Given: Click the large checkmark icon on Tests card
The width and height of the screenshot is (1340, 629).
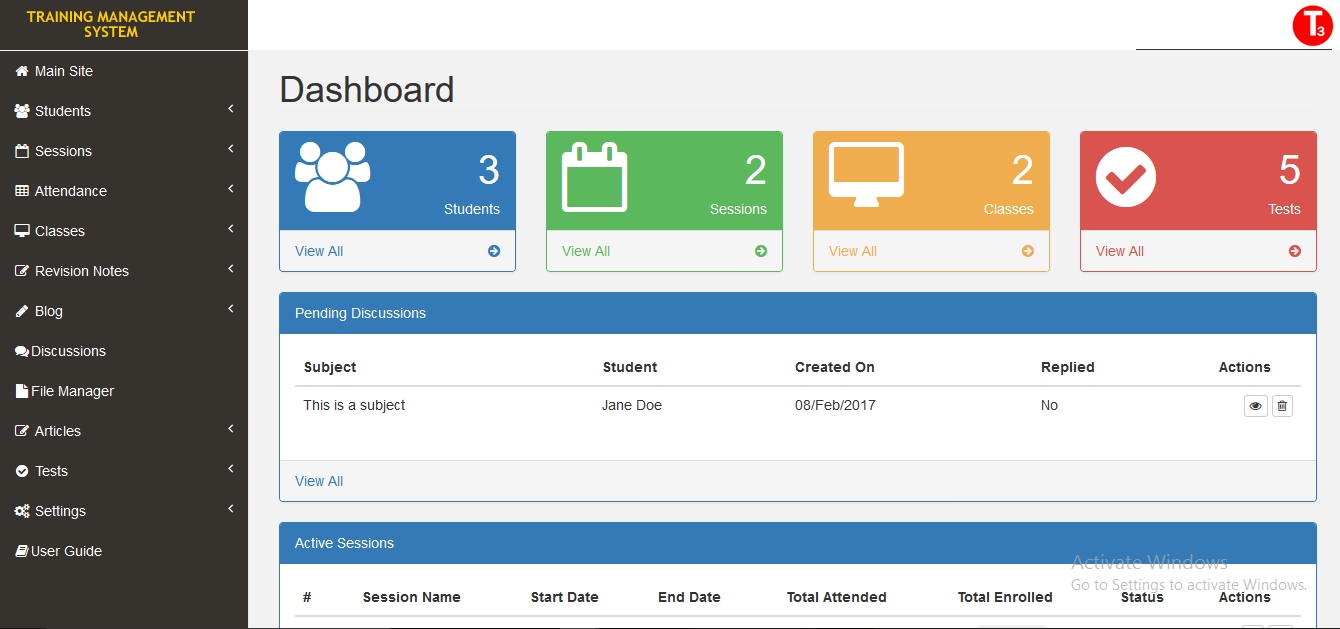Looking at the screenshot, I should coord(1126,178).
